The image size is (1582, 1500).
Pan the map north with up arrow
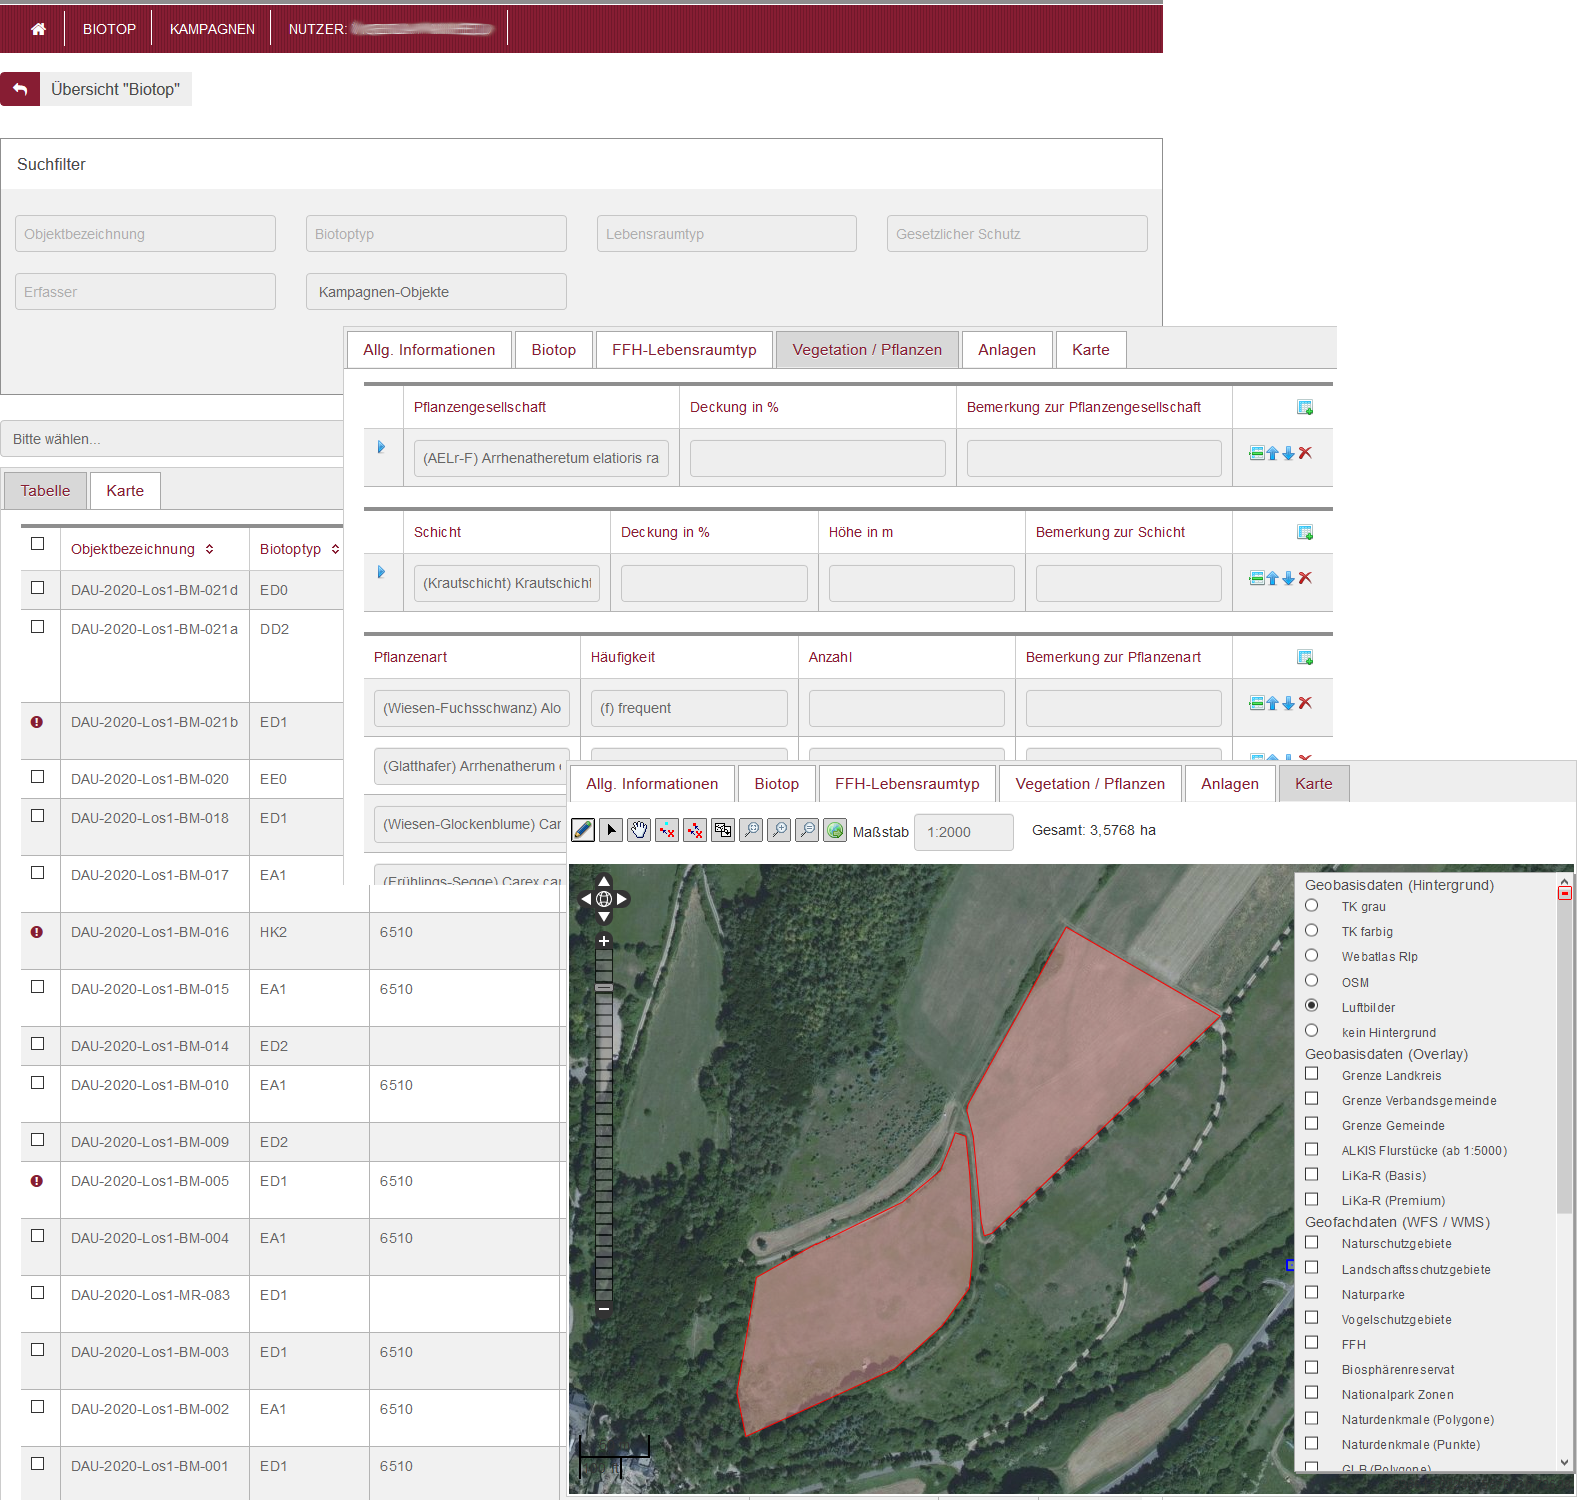click(604, 881)
